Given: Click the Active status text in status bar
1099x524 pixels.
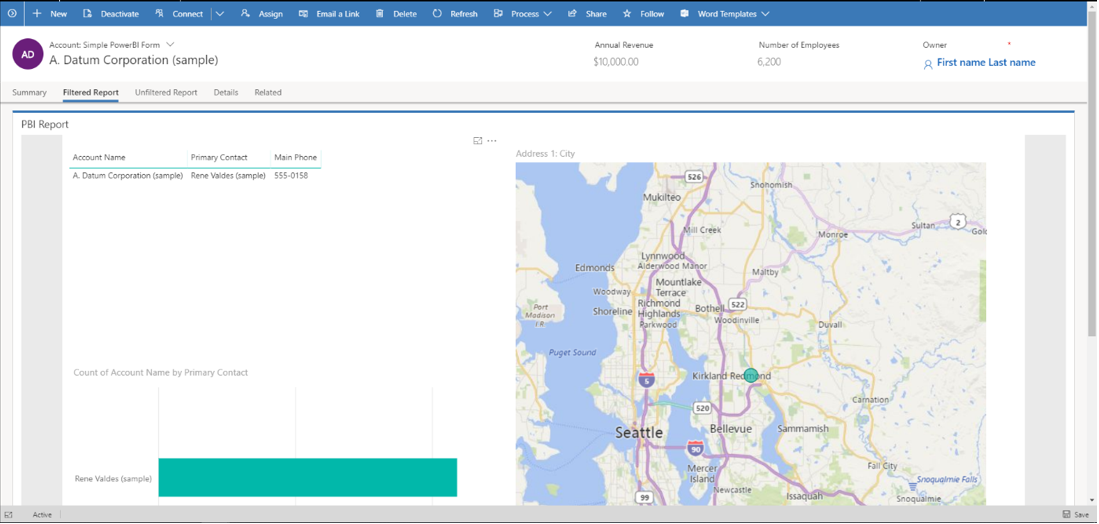Looking at the screenshot, I should coord(42,515).
